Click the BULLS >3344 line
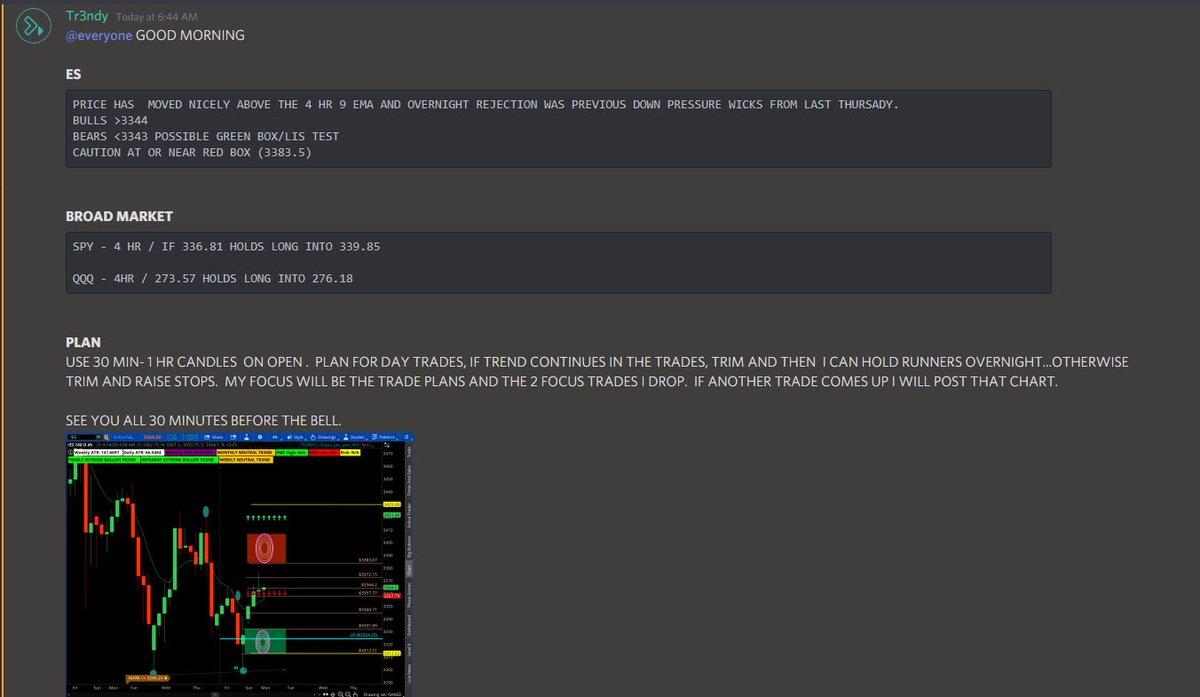1200x697 pixels. point(111,120)
